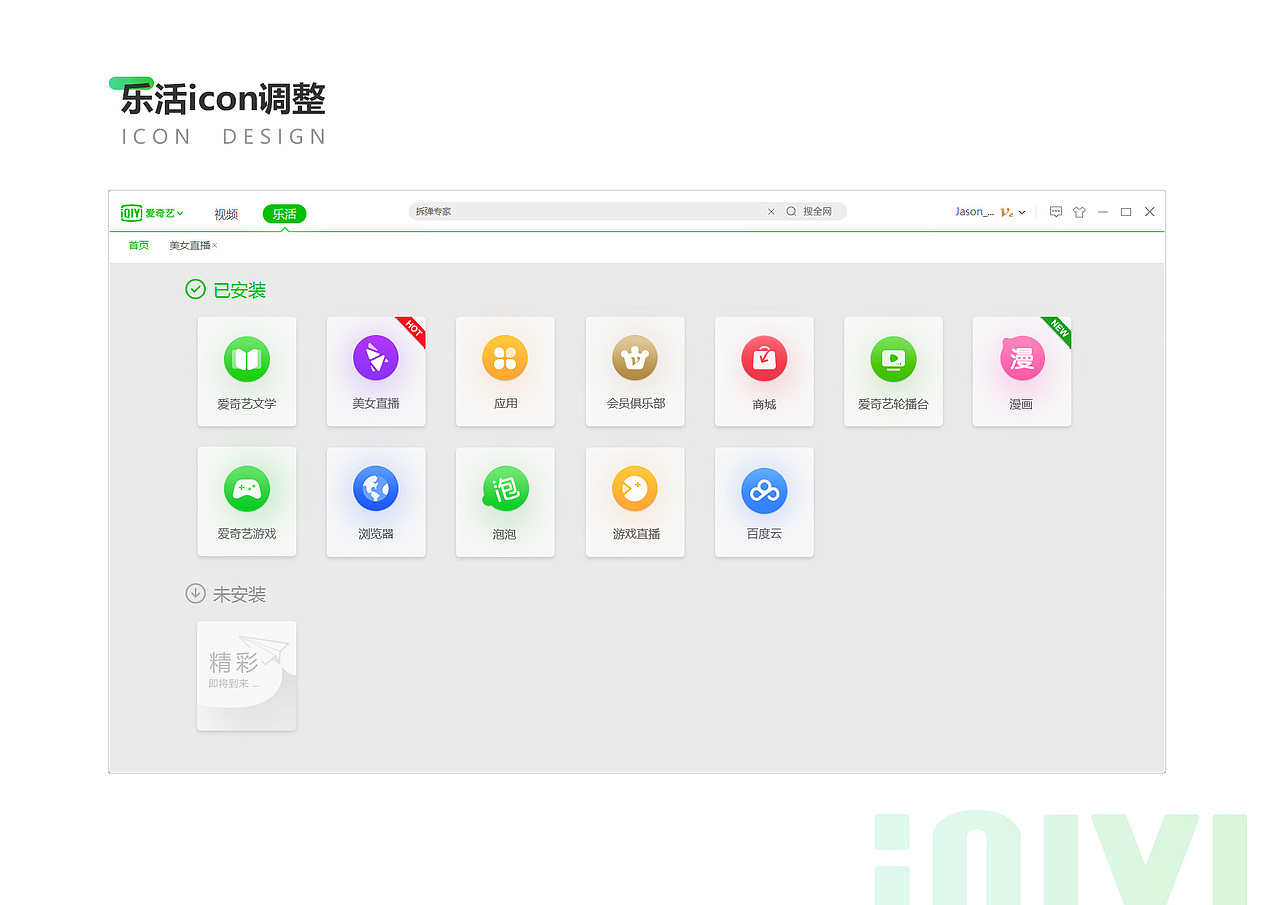Viewport: 1280px width, 905px height.
Task: Open the 应用 orange four-dot icon
Action: (505, 358)
